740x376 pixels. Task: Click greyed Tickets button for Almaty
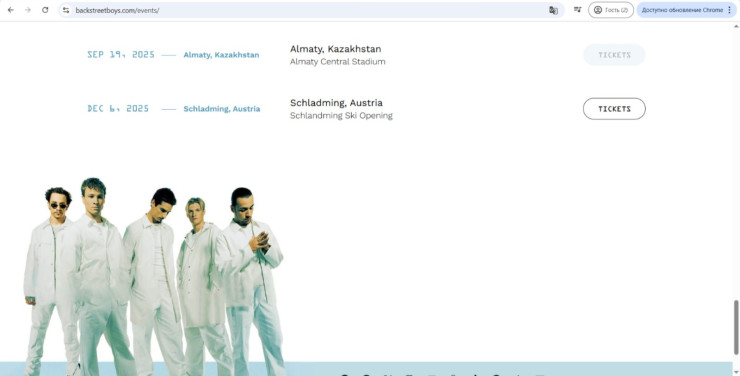[614, 55]
